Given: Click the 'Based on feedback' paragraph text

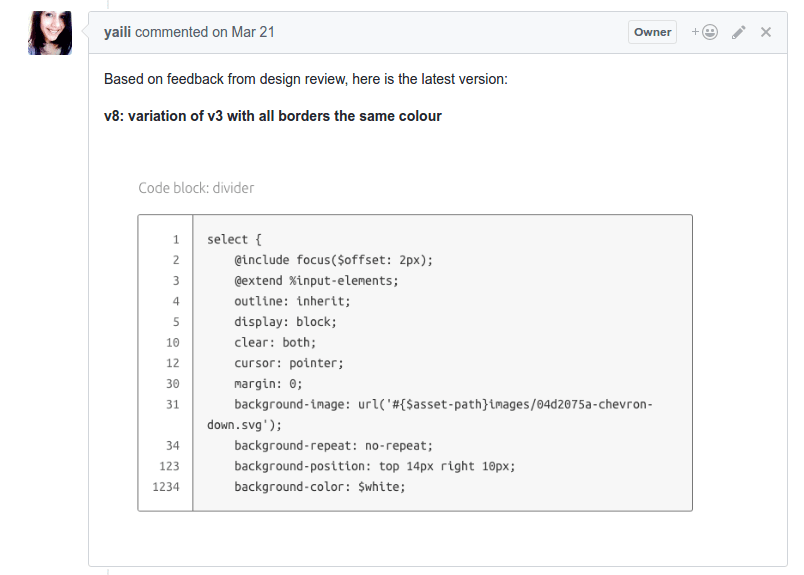Looking at the screenshot, I should [x=305, y=79].
